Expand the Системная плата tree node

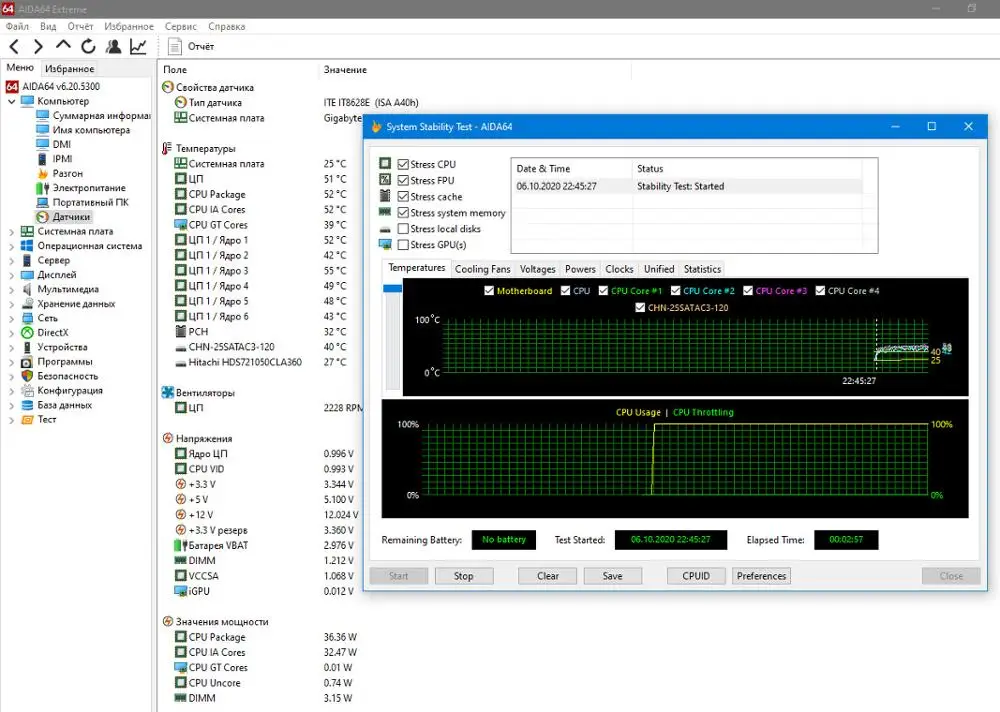(x=11, y=231)
